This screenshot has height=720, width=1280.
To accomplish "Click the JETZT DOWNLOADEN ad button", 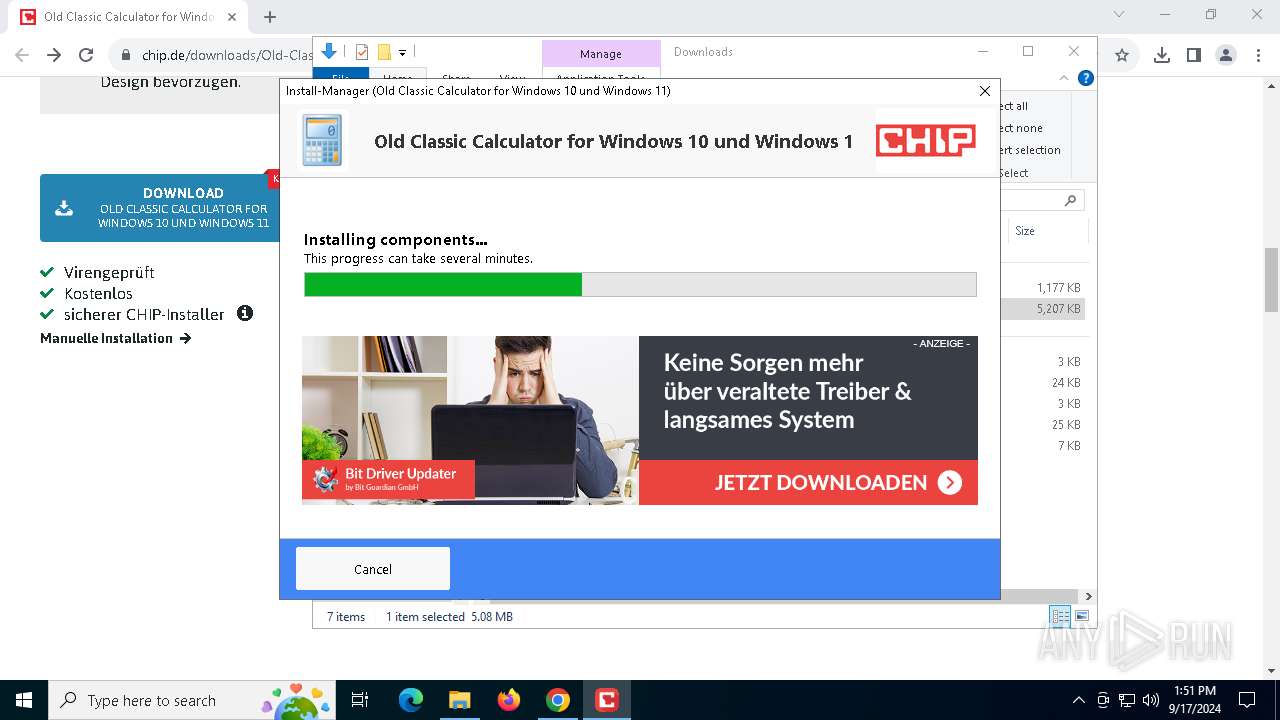I will pos(808,482).
